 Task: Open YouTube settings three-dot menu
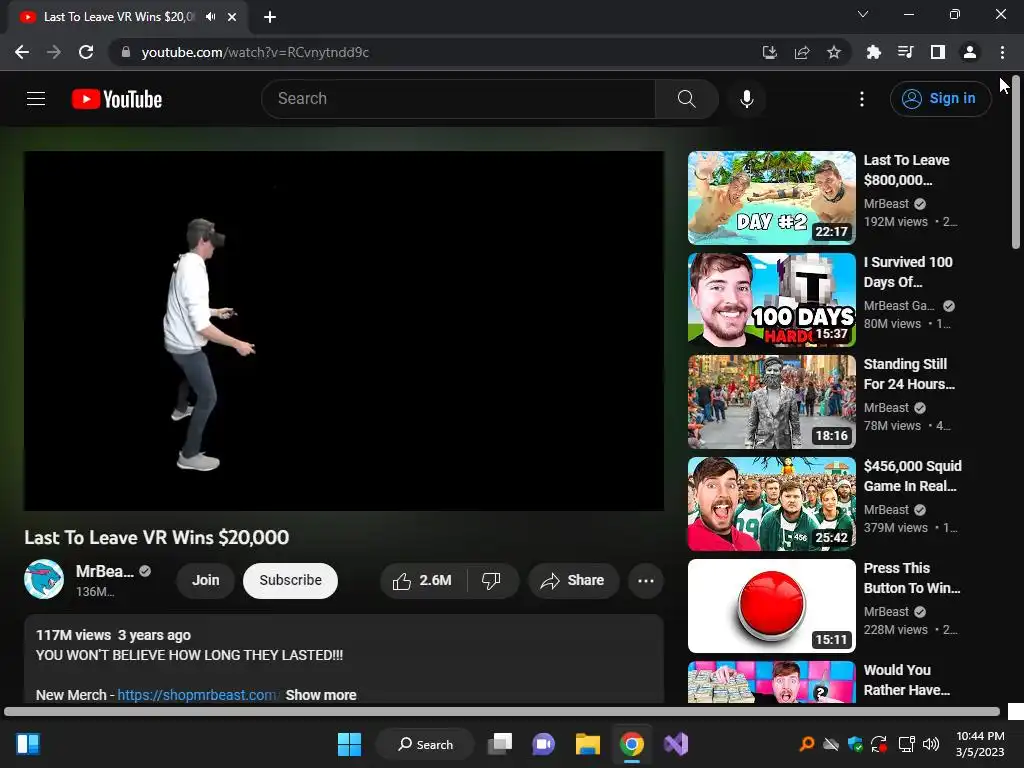coord(862,99)
